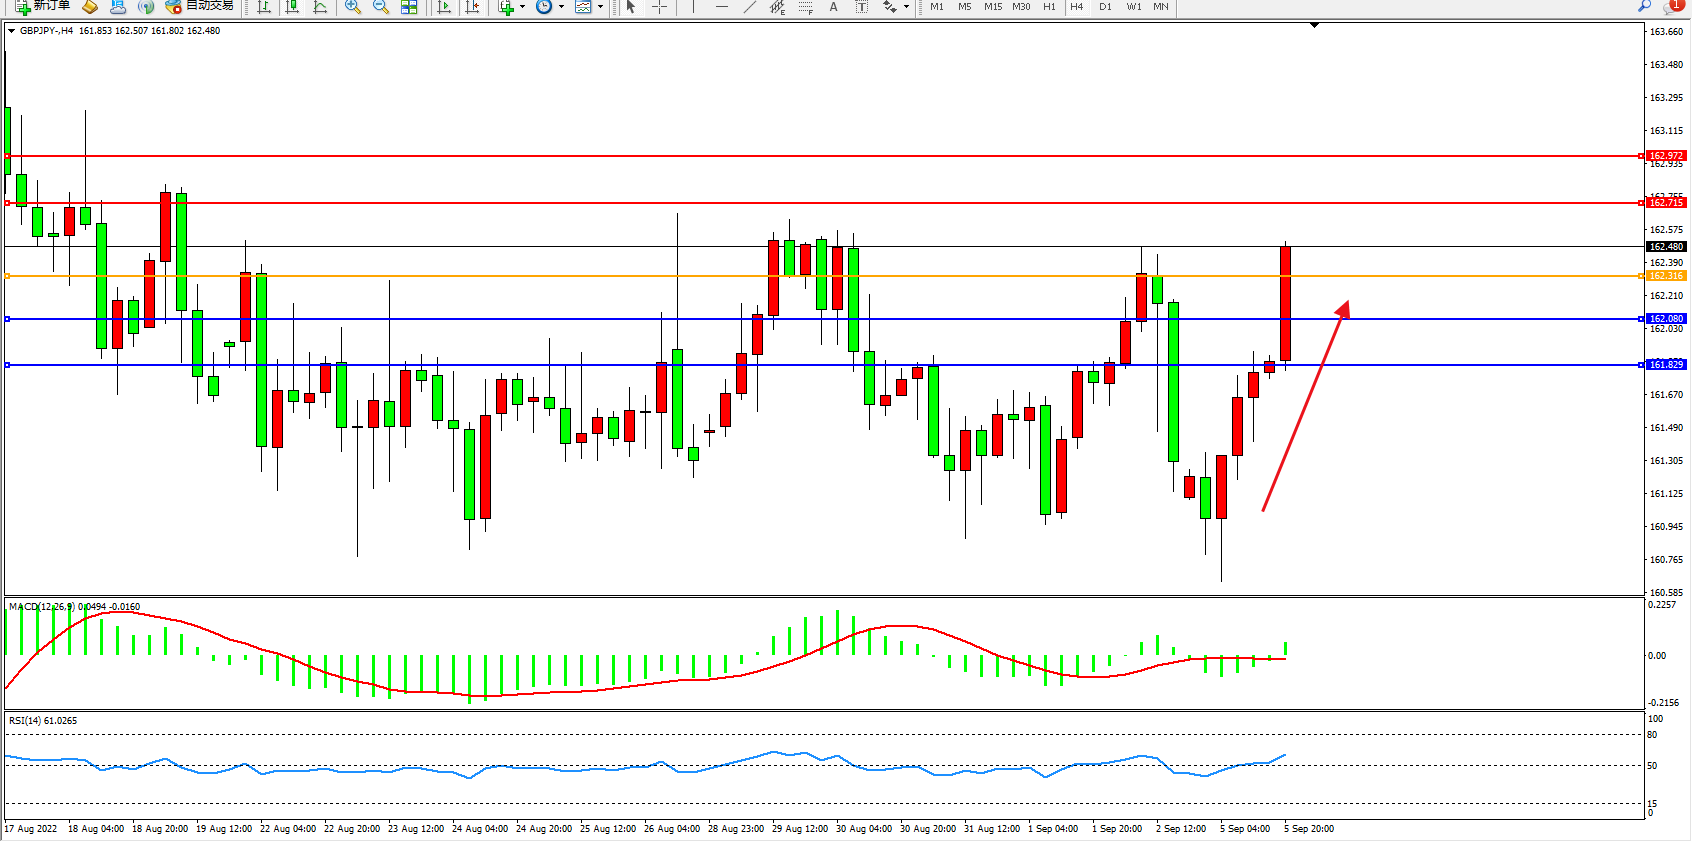Click the tile windows grid icon

[409, 6]
